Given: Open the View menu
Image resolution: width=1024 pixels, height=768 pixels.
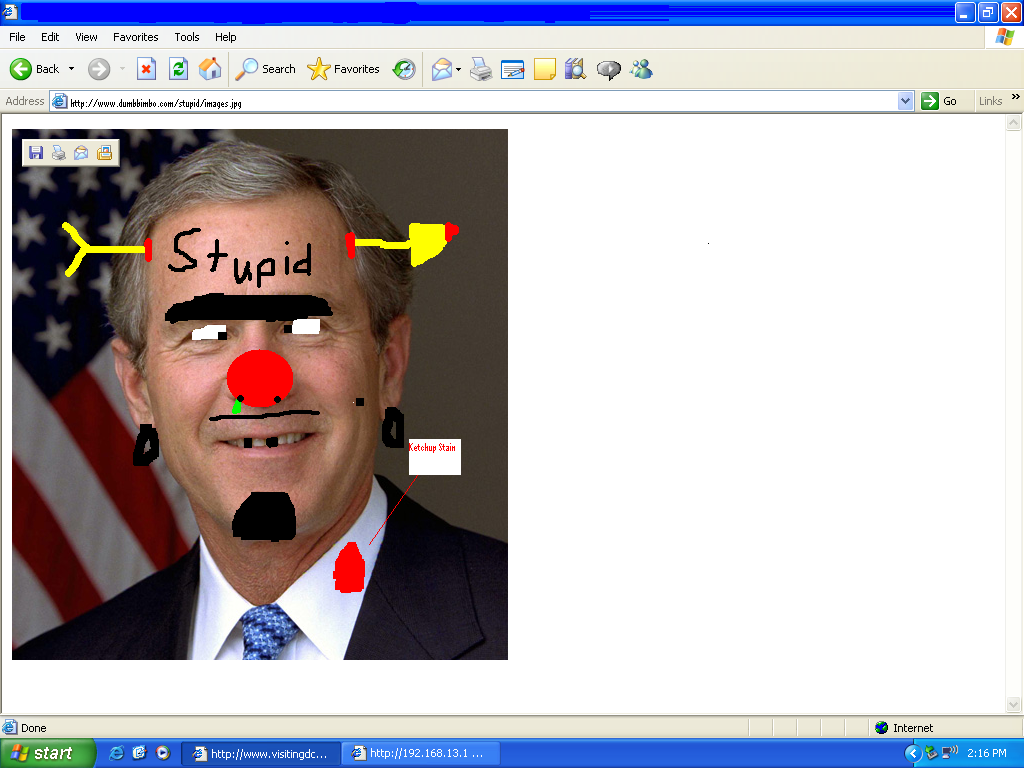Looking at the screenshot, I should point(86,37).
